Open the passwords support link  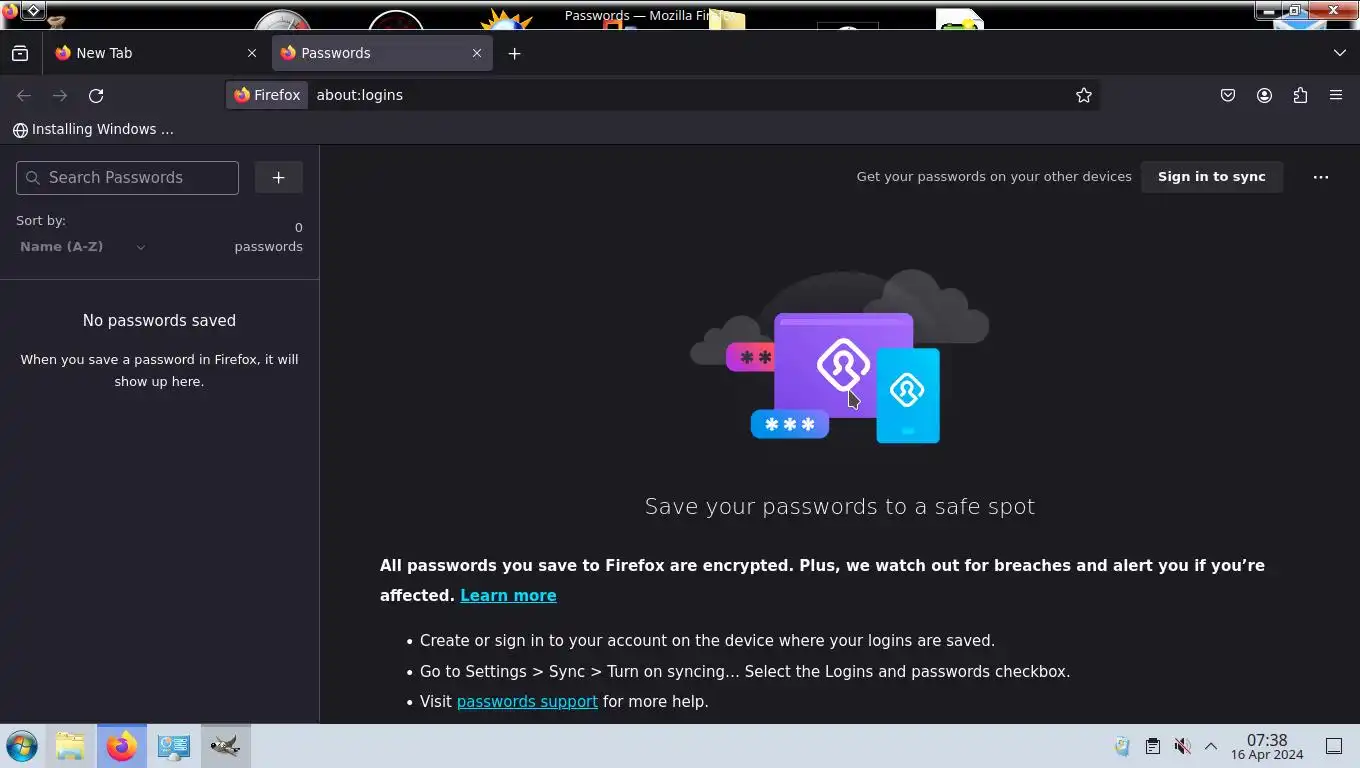(527, 702)
